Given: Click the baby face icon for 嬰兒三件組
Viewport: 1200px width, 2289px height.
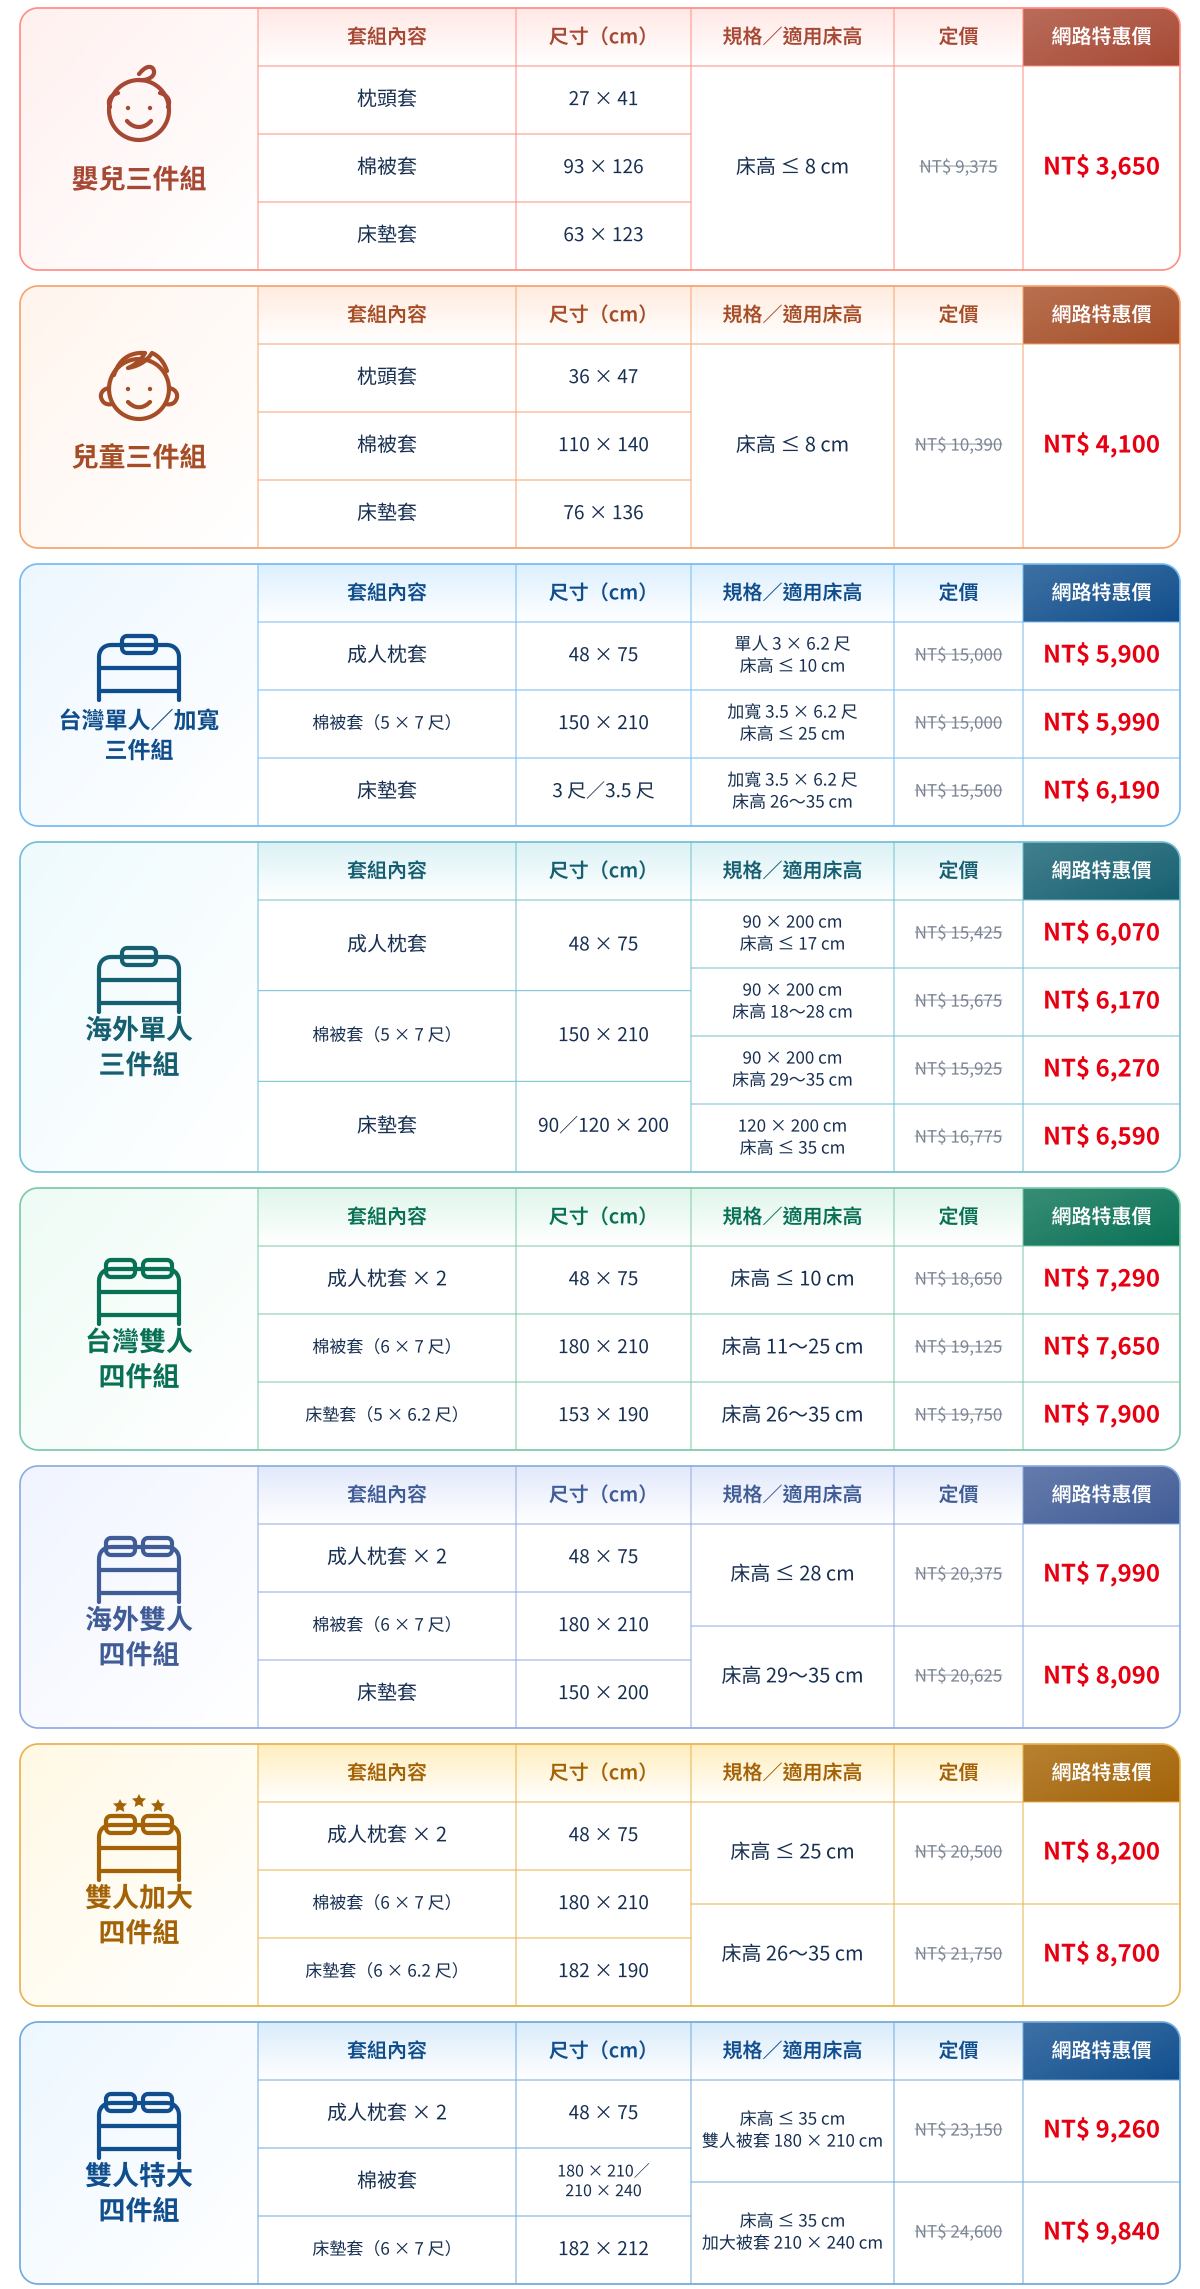Looking at the screenshot, I should point(139,103).
